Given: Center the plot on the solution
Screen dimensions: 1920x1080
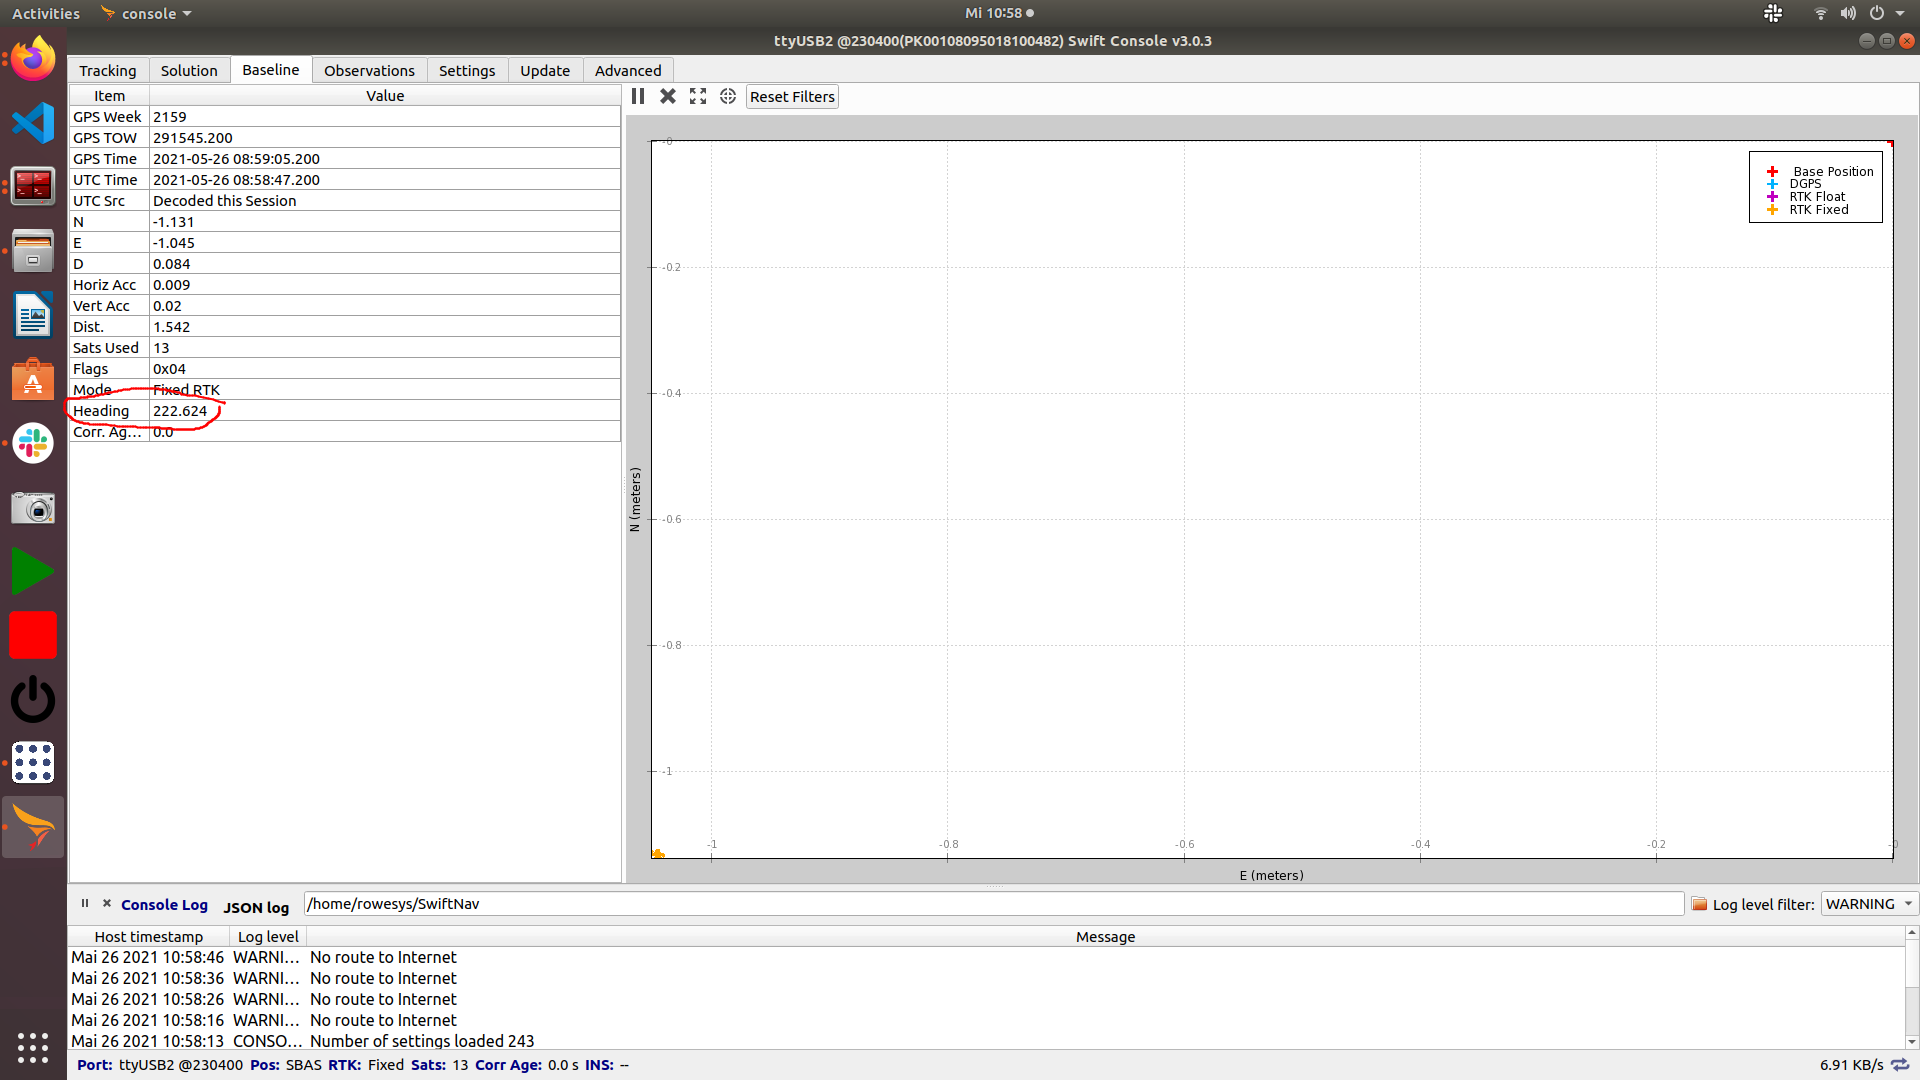Looking at the screenshot, I should coord(727,96).
